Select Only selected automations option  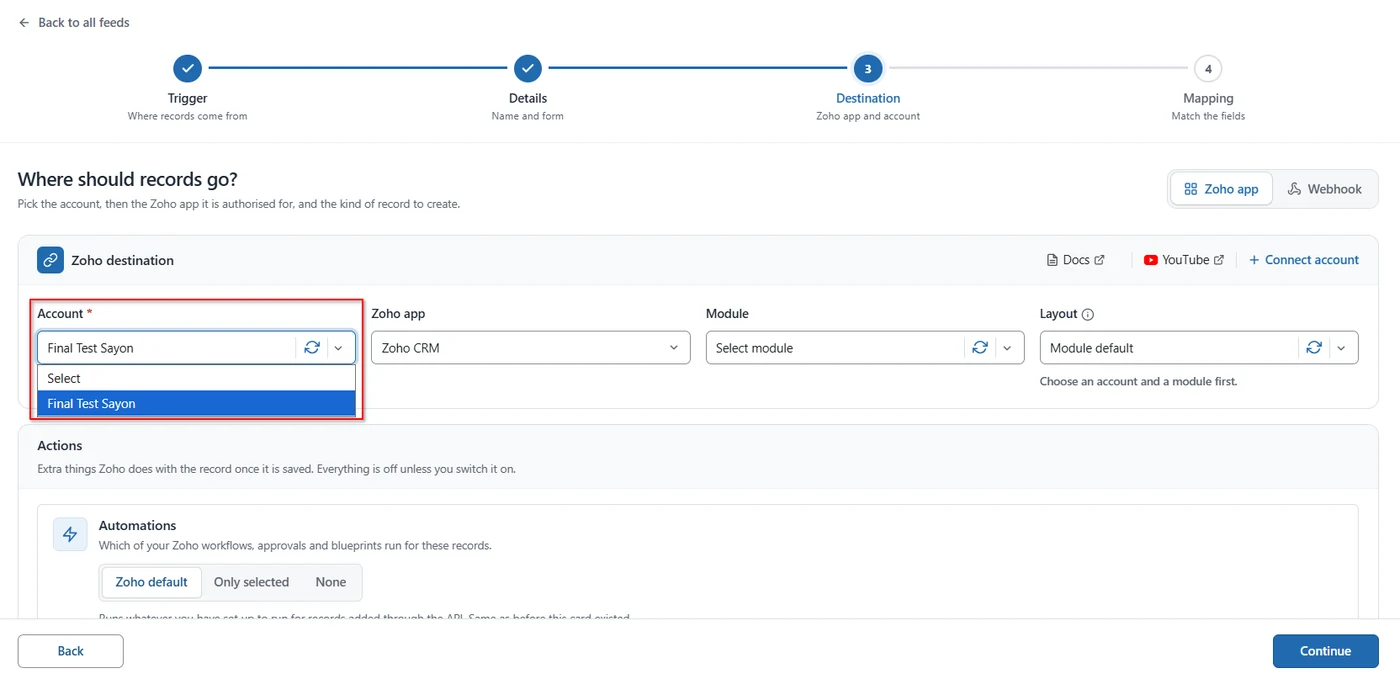coord(251,582)
